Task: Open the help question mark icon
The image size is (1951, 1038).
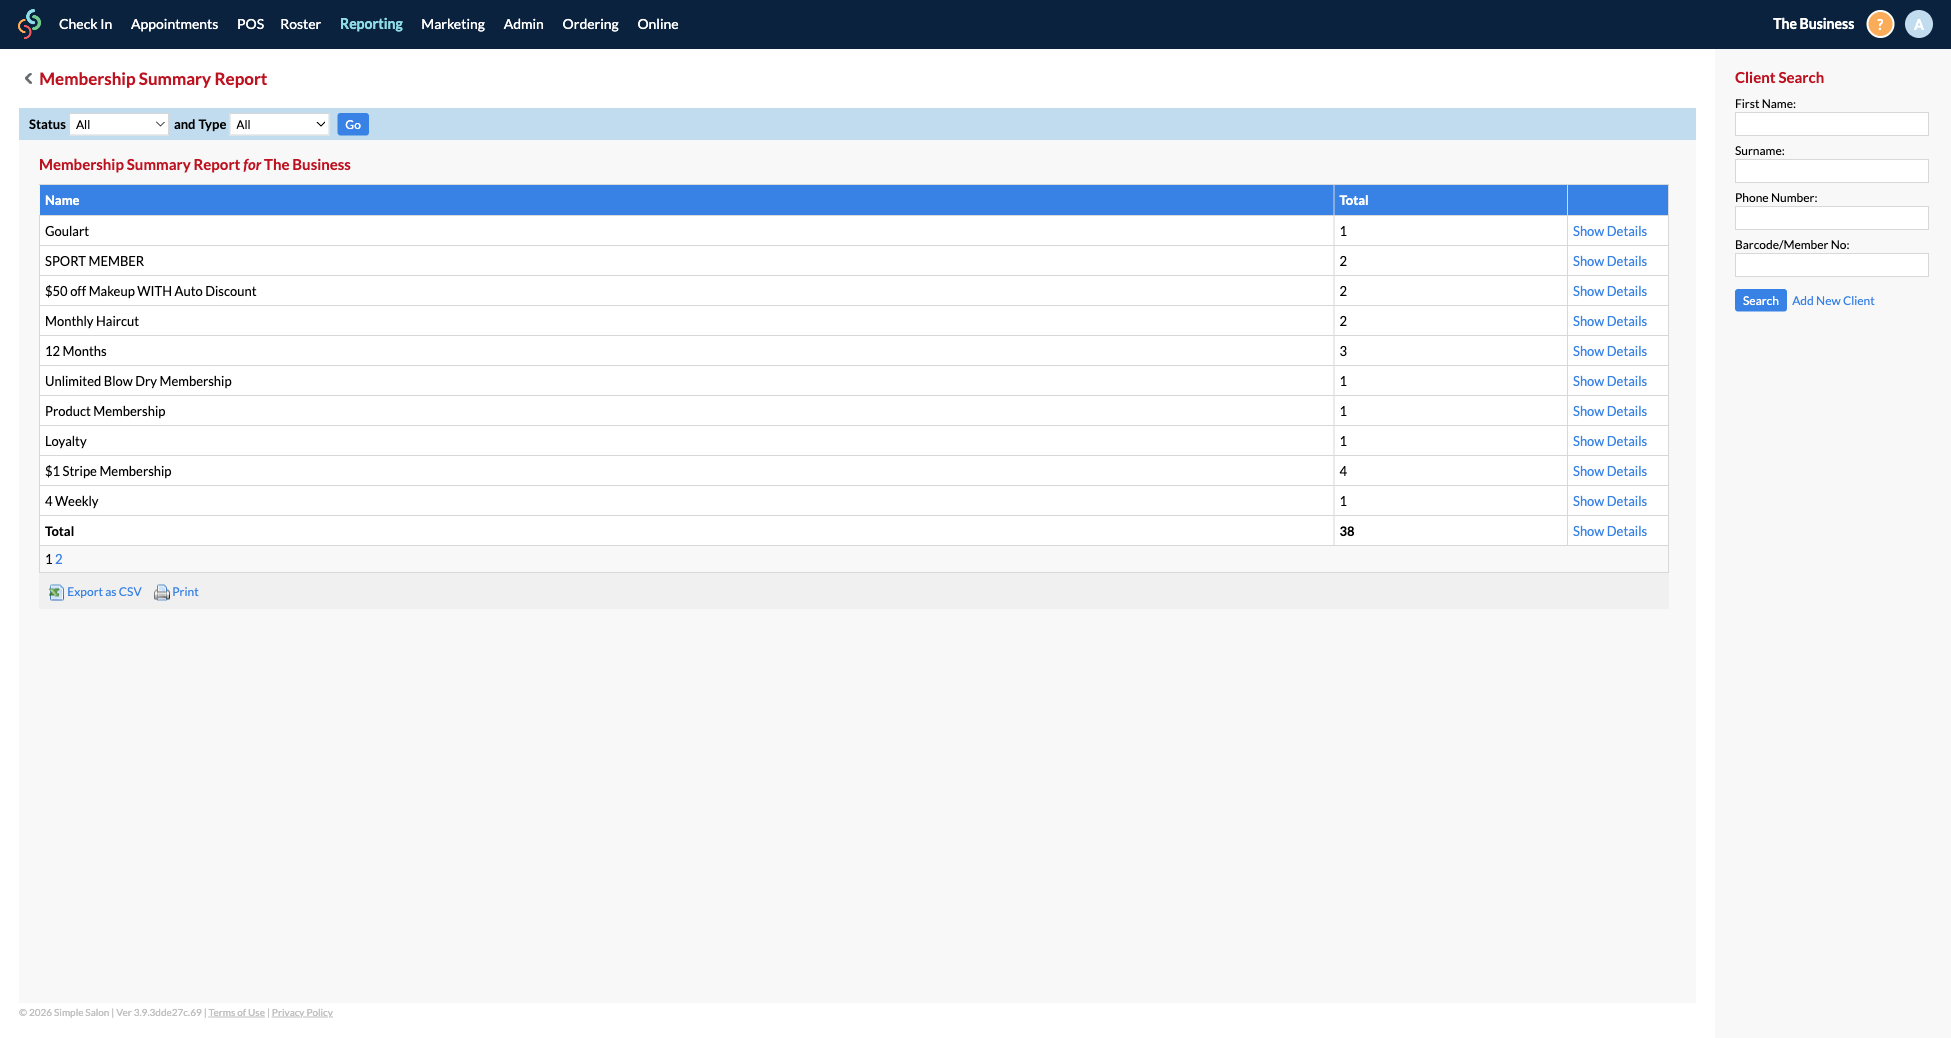Action: click(1880, 24)
